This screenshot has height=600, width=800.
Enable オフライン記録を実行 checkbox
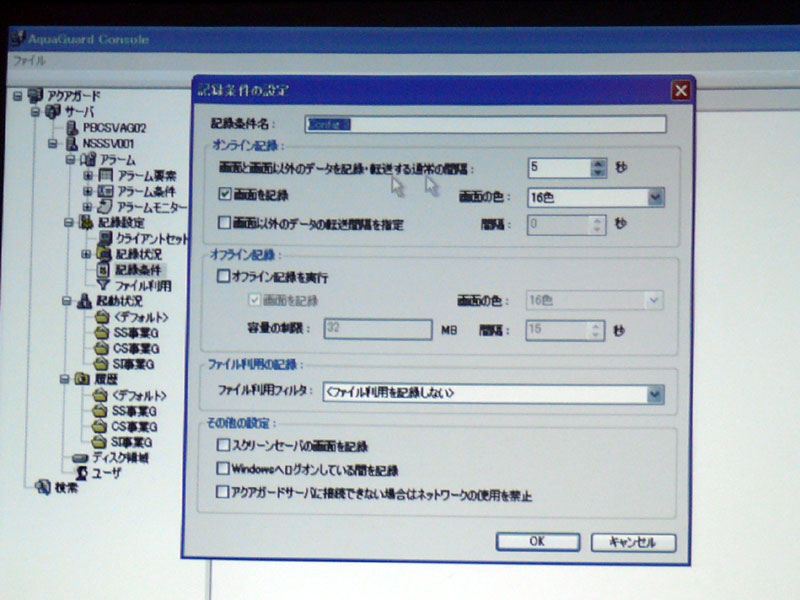click(x=224, y=275)
